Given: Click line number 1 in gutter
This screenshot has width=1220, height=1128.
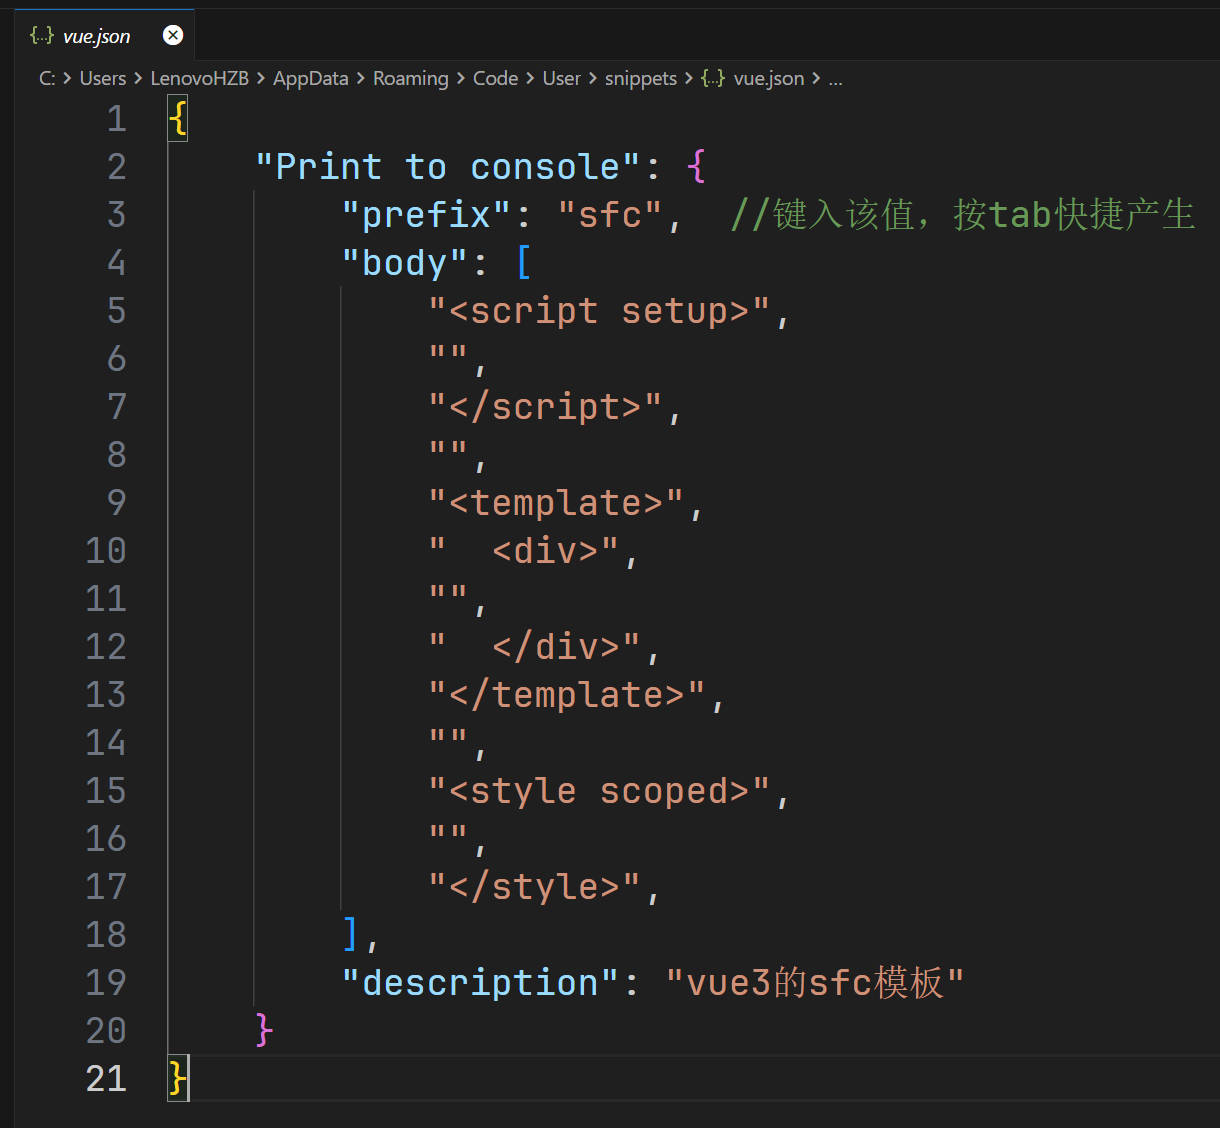Looking at the screenshot, I should click(x=117, y=119).
